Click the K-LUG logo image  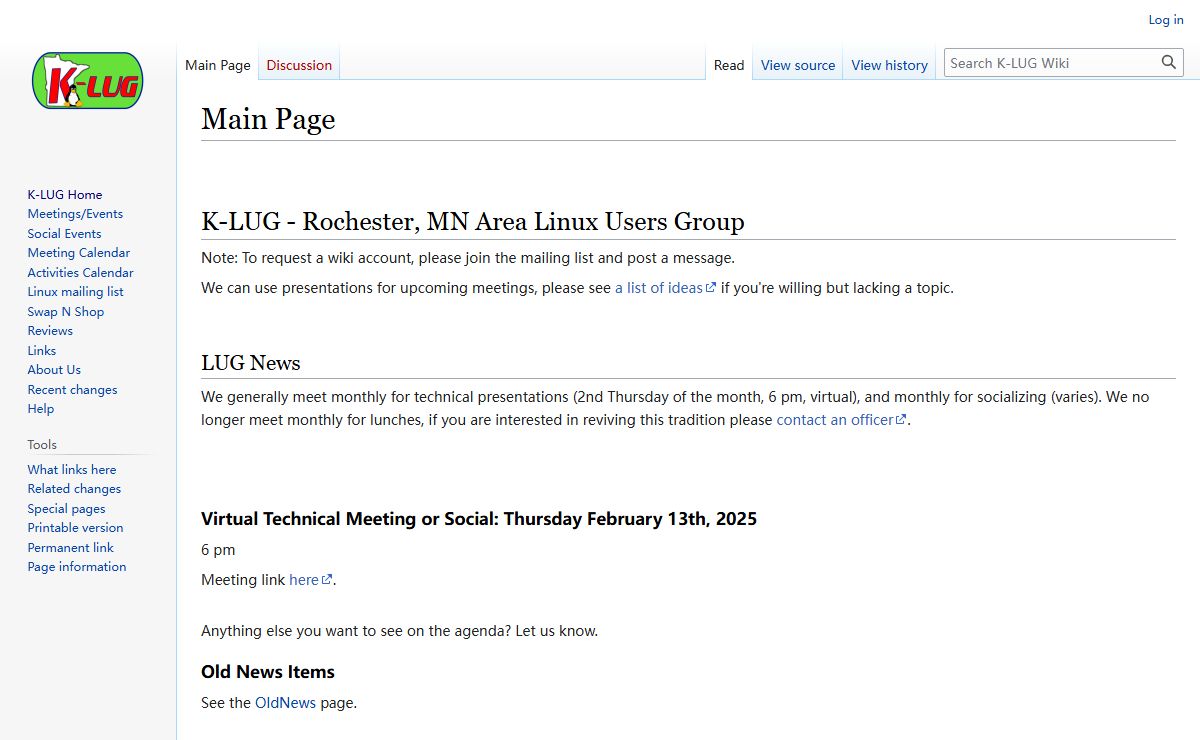pos(87,80)
